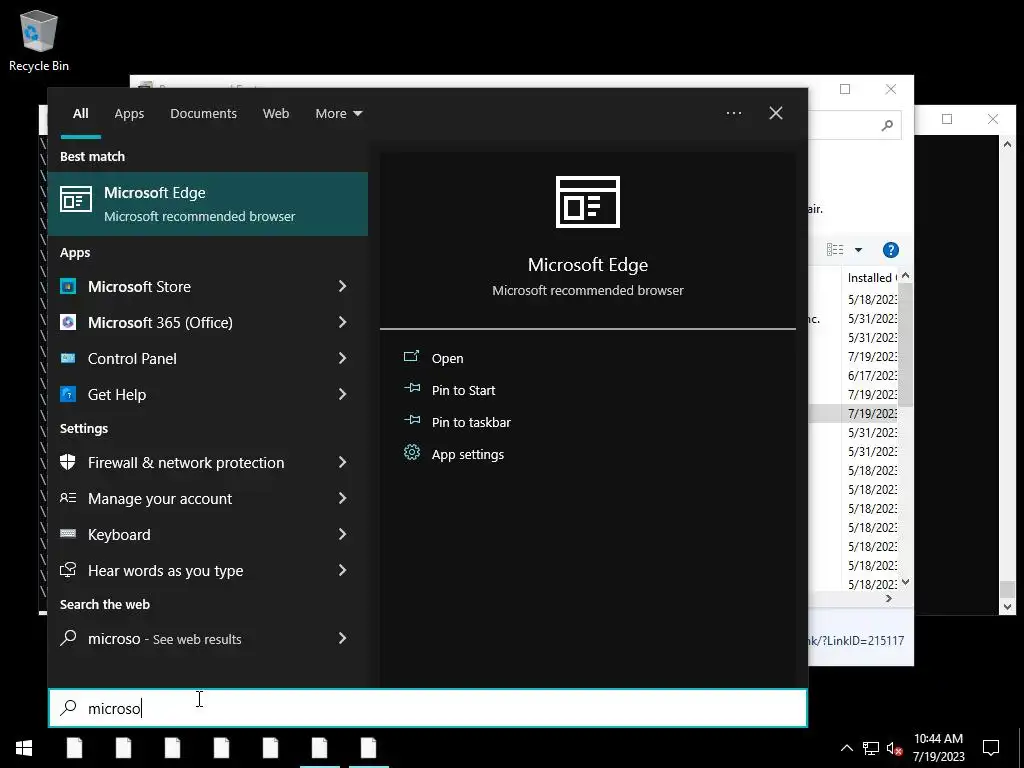This screenshot has width=1024, height=768.
Task: Click the help question mark in background window
Action: point(891,250)
